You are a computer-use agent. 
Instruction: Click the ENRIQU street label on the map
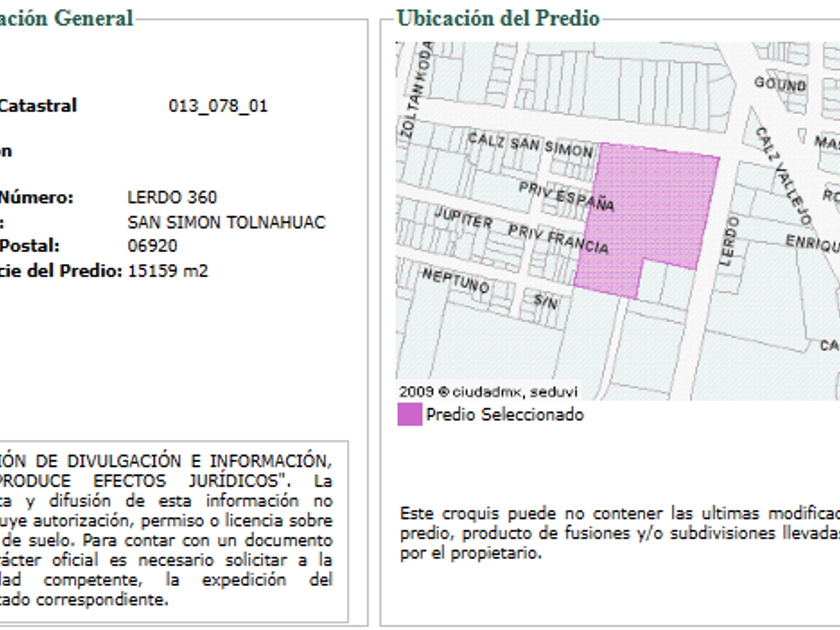point(812,243)
